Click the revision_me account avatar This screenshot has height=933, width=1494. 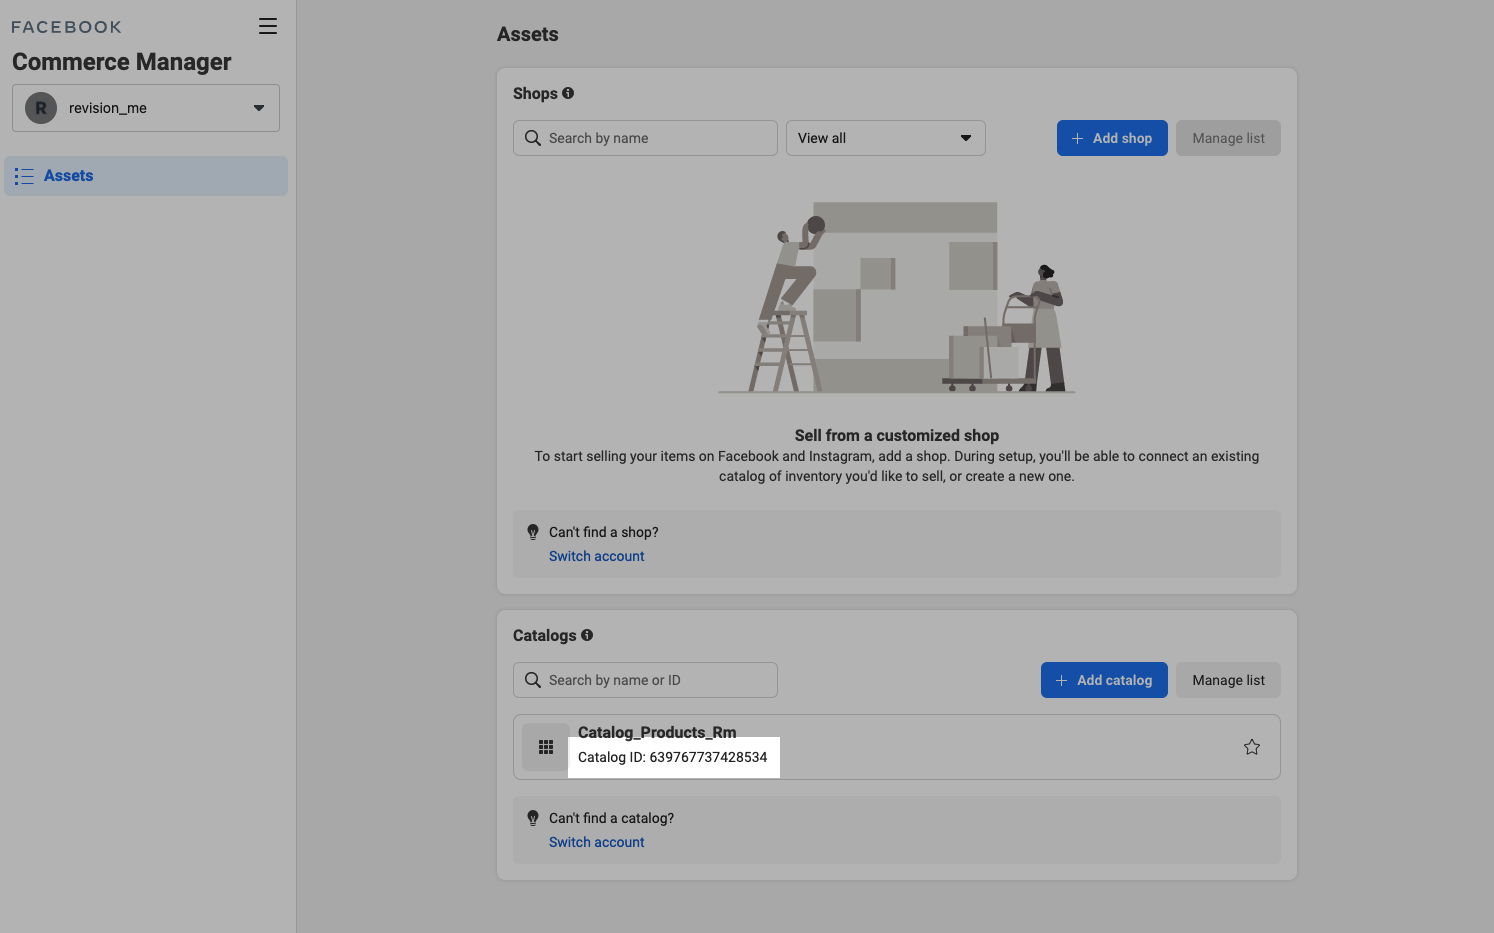pyautogui.click(x=41, y=108)
